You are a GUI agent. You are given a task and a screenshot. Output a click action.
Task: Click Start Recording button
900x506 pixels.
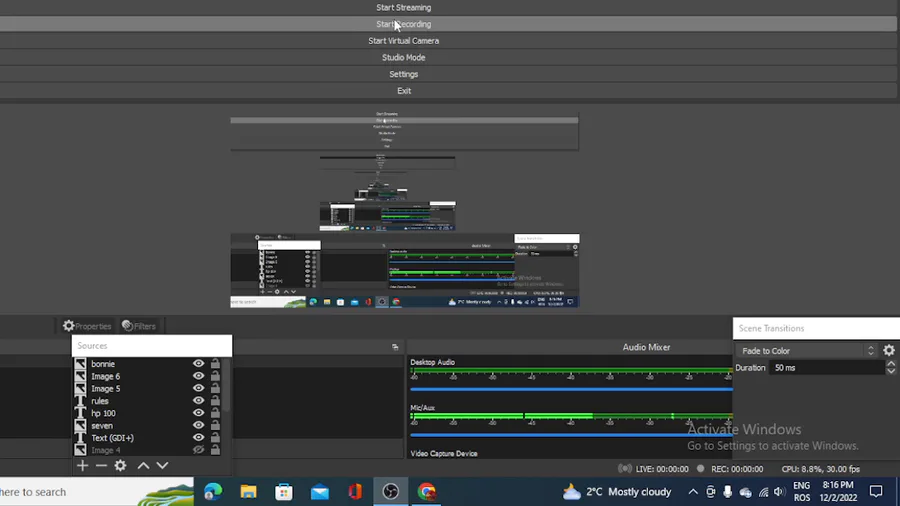[x=404, y=24]
